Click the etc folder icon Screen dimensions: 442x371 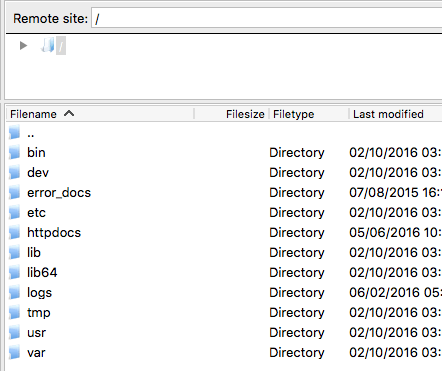(x=15, y=212)
